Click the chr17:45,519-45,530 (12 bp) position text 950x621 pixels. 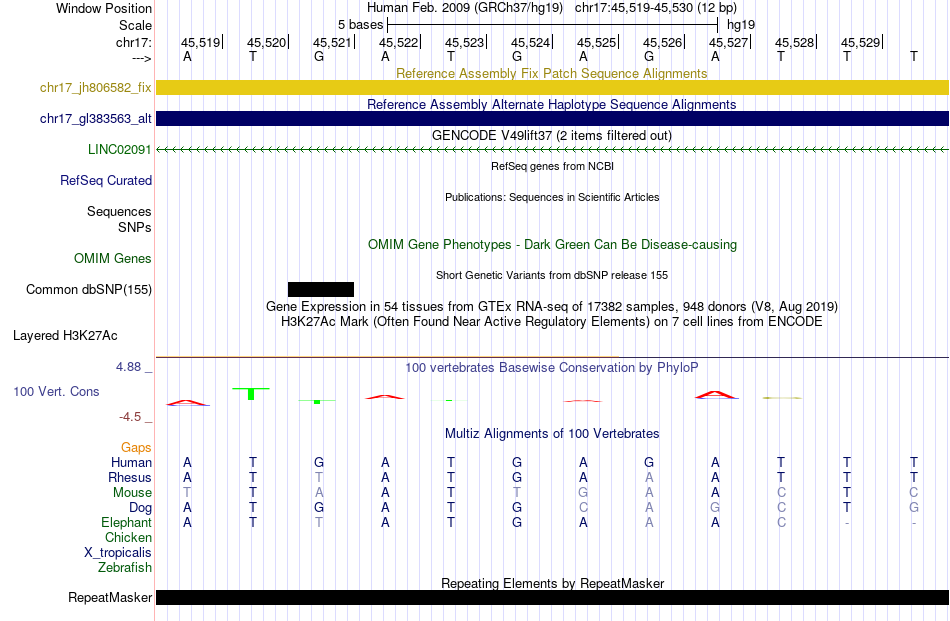point(656,8)
